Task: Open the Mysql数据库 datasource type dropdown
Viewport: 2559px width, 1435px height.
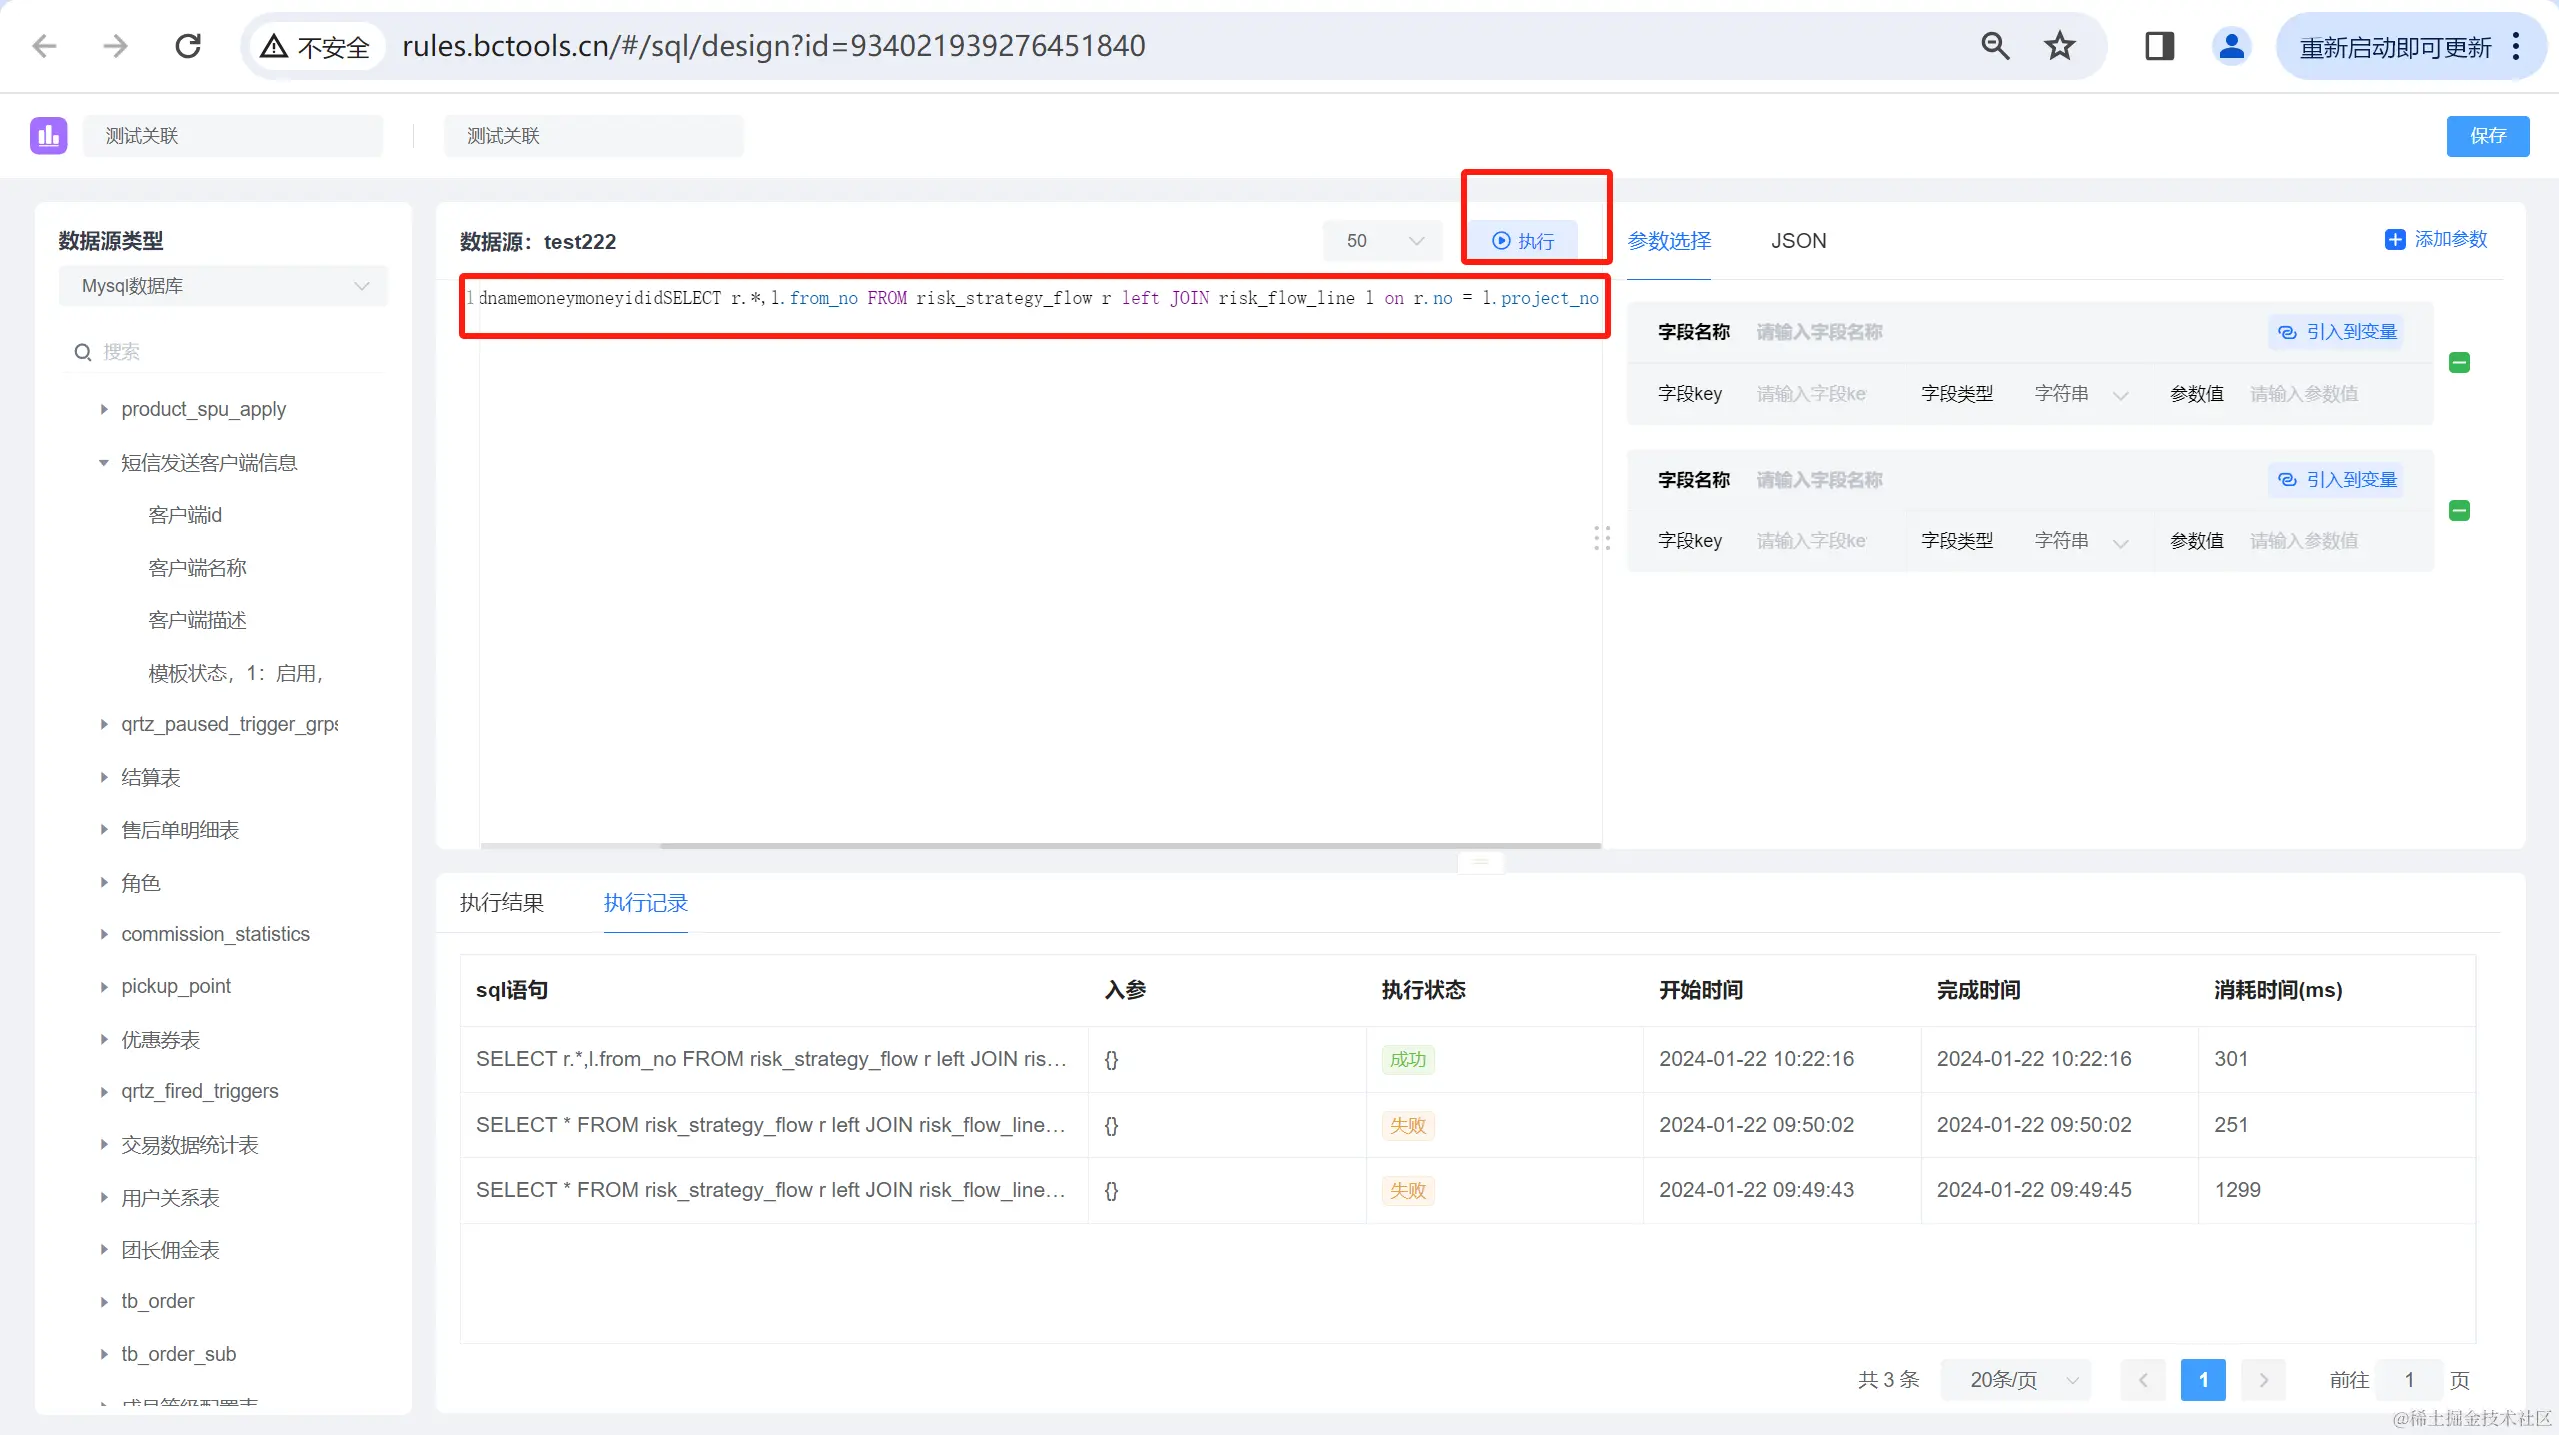Action: [x=223, y=286]
